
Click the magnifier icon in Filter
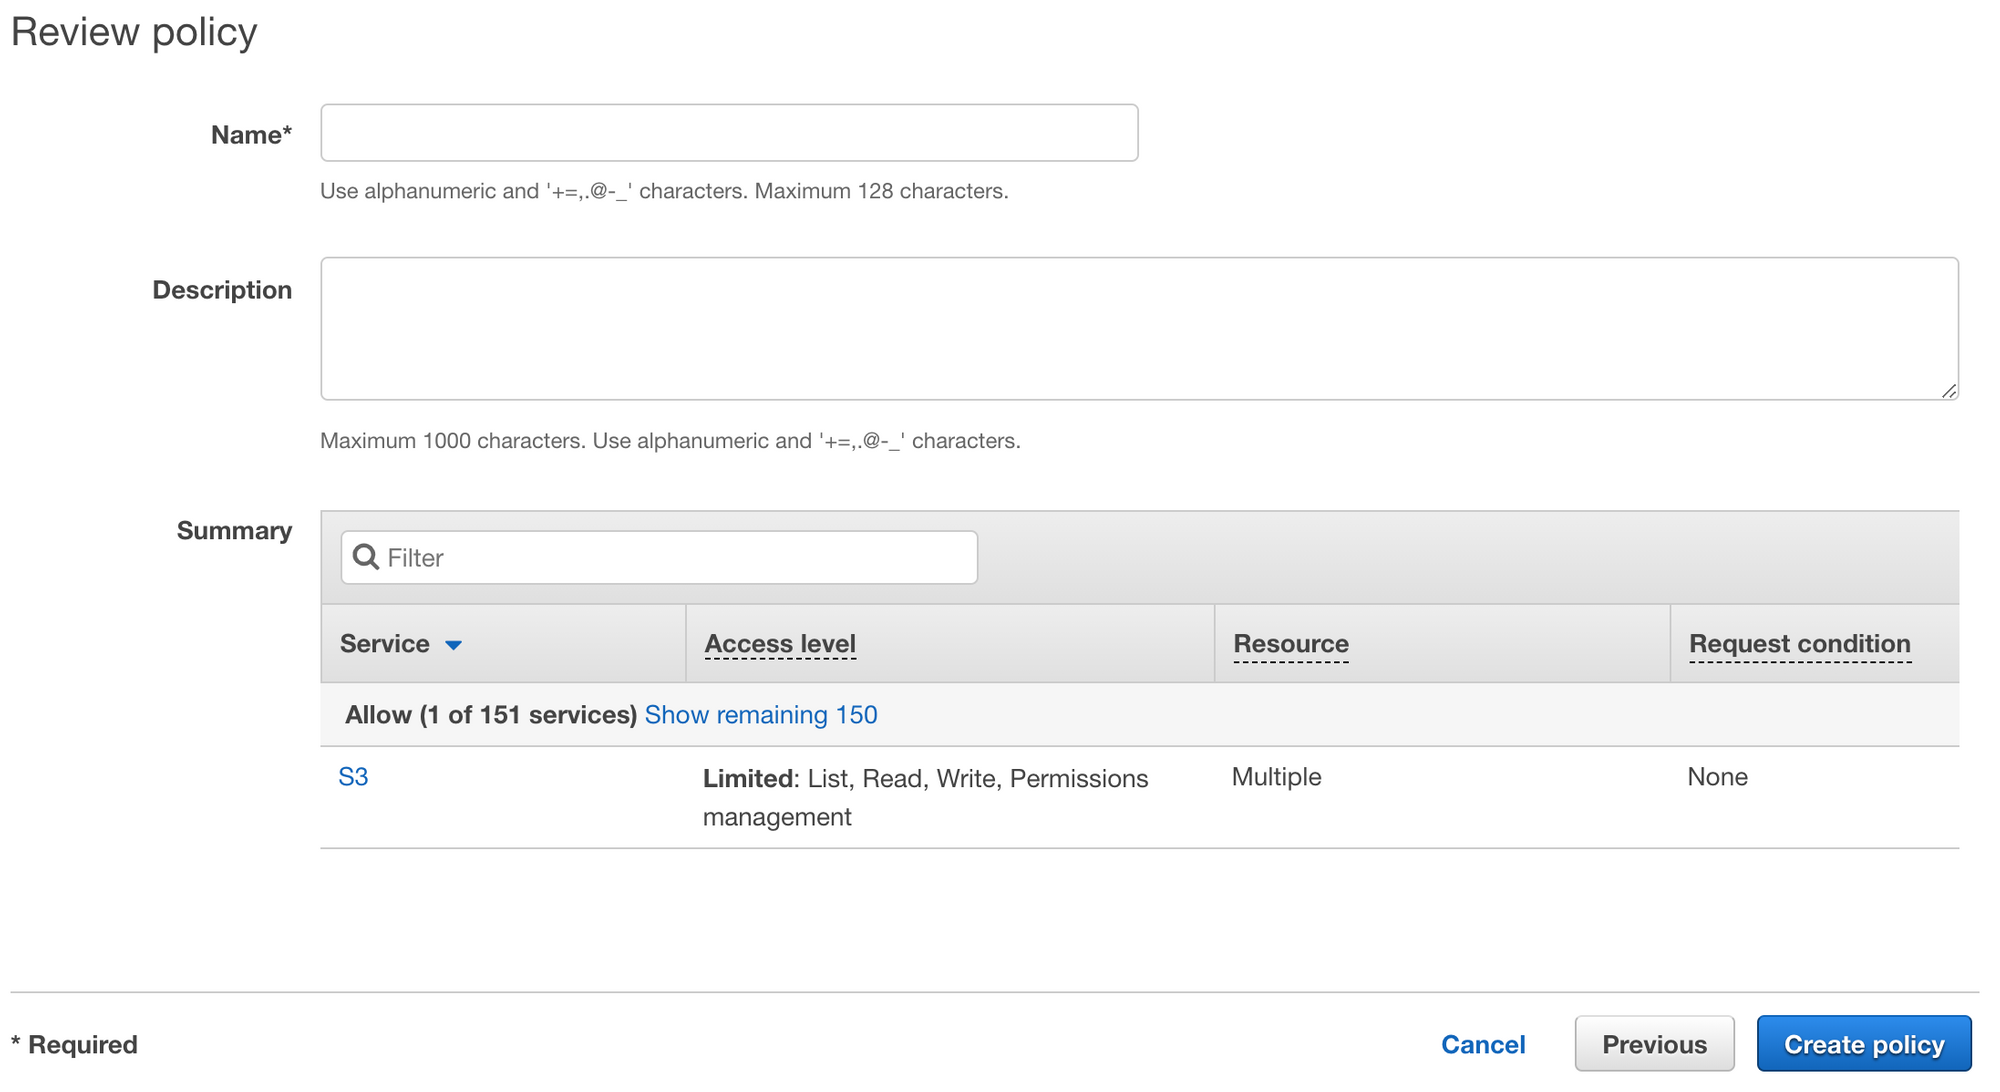click(x=366, y=557)
